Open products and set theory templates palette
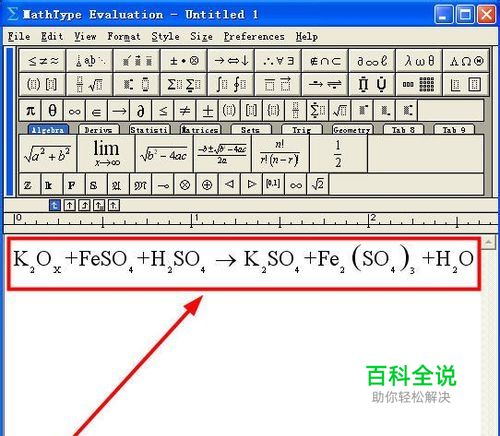 pos(372,84)
